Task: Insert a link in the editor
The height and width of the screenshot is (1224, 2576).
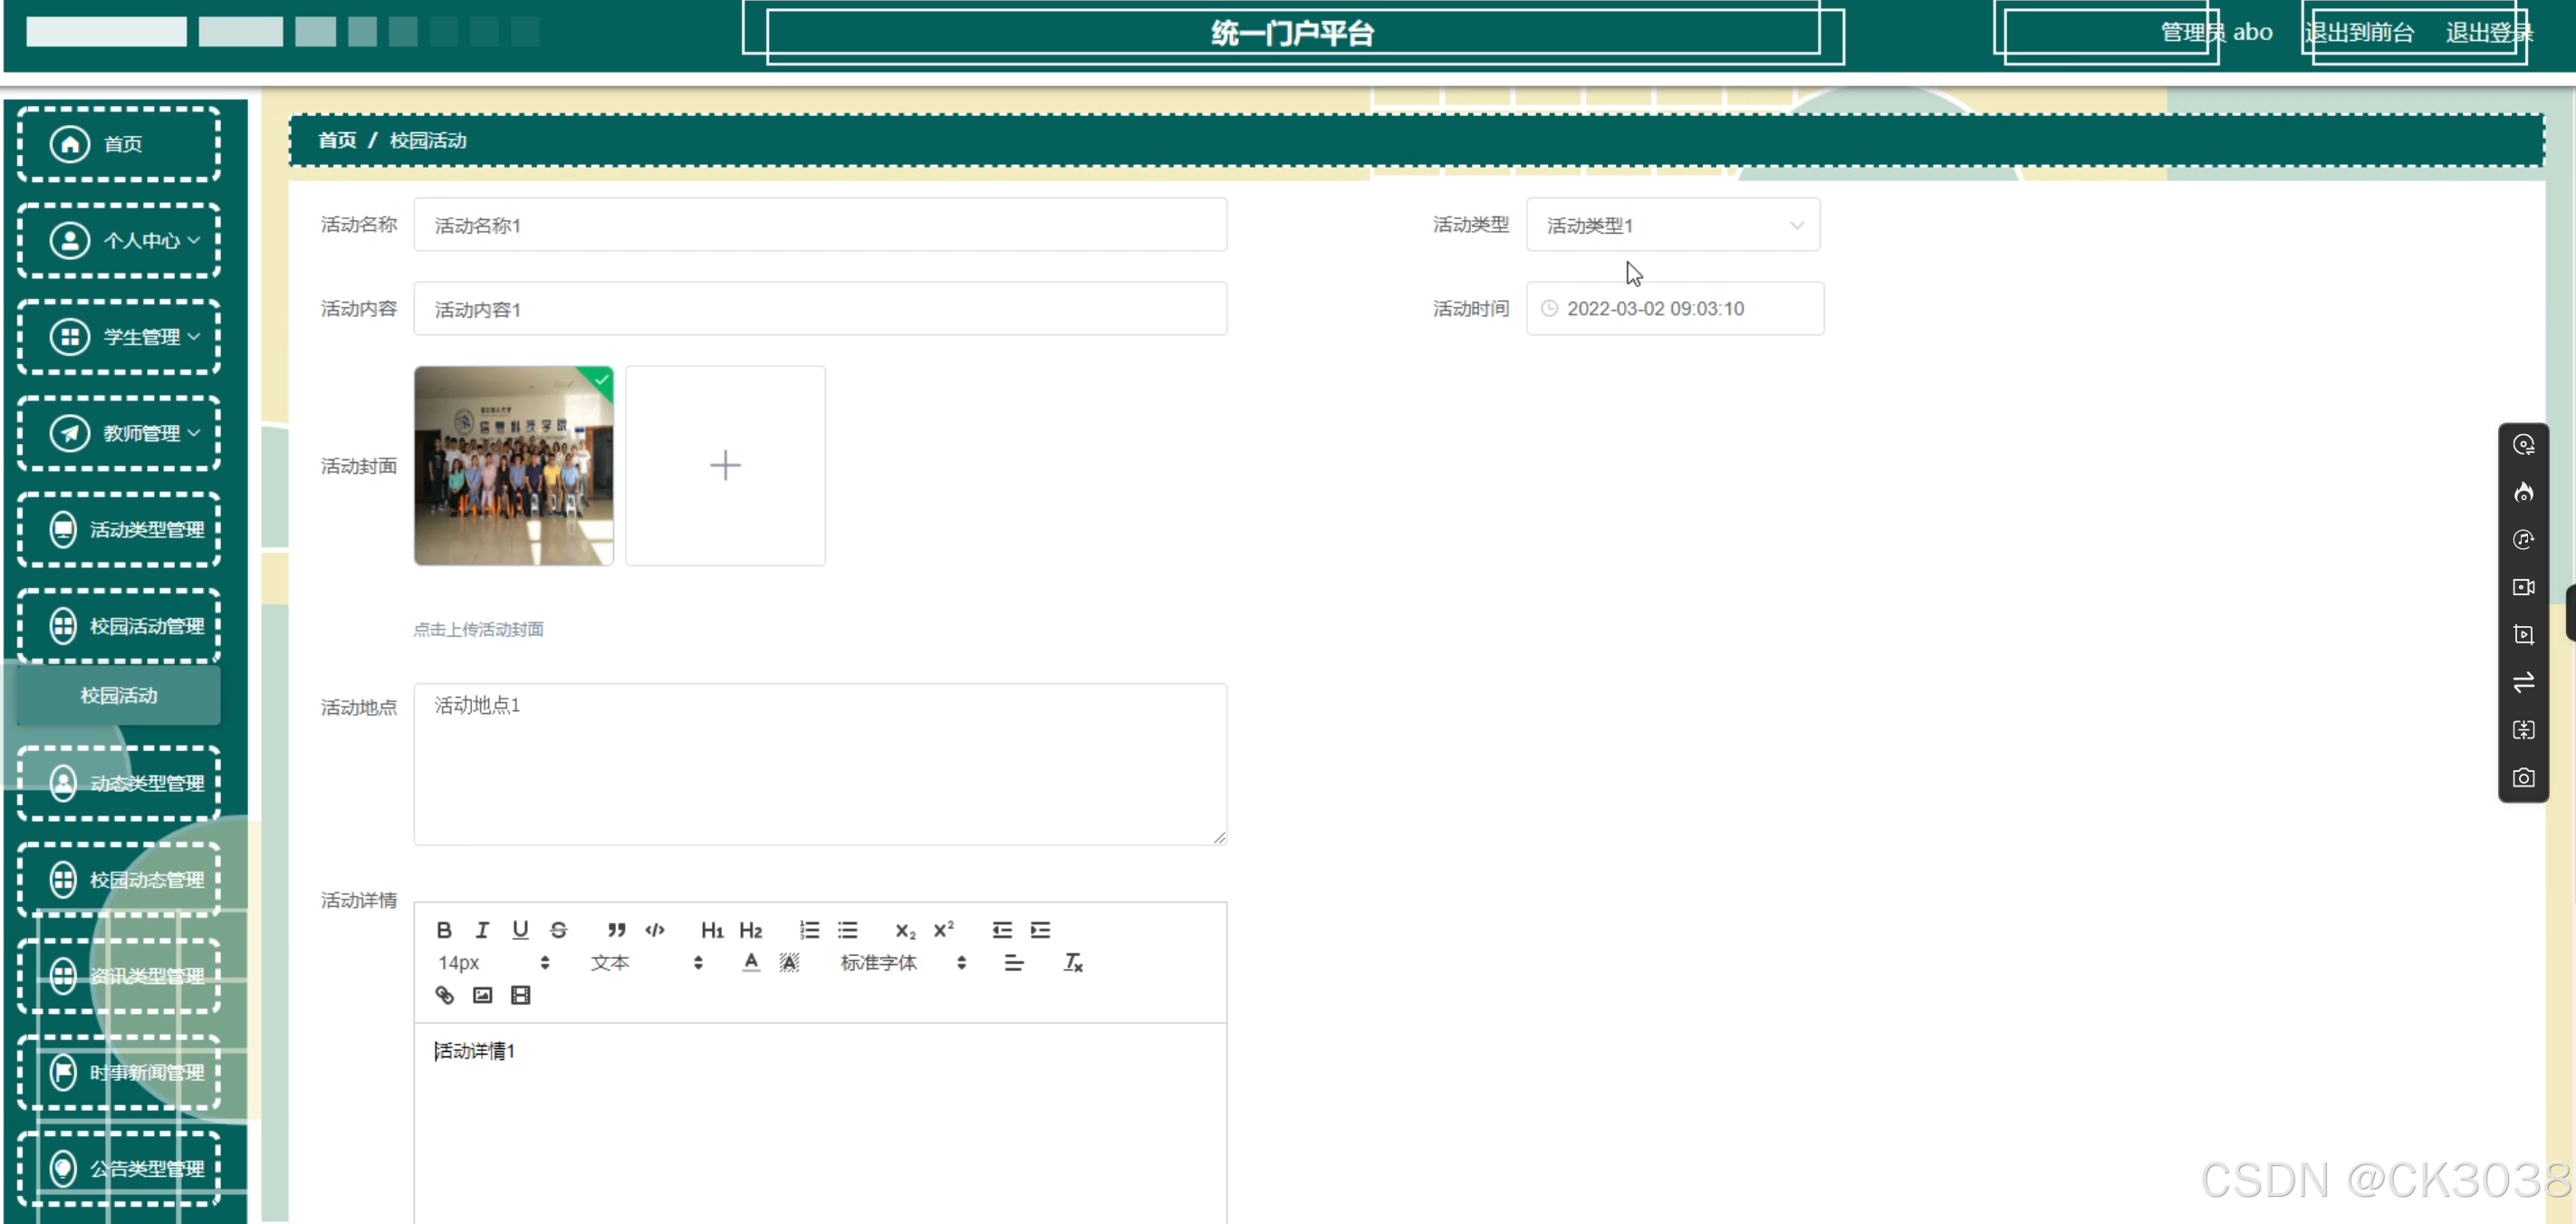Action: click(444, 995)
